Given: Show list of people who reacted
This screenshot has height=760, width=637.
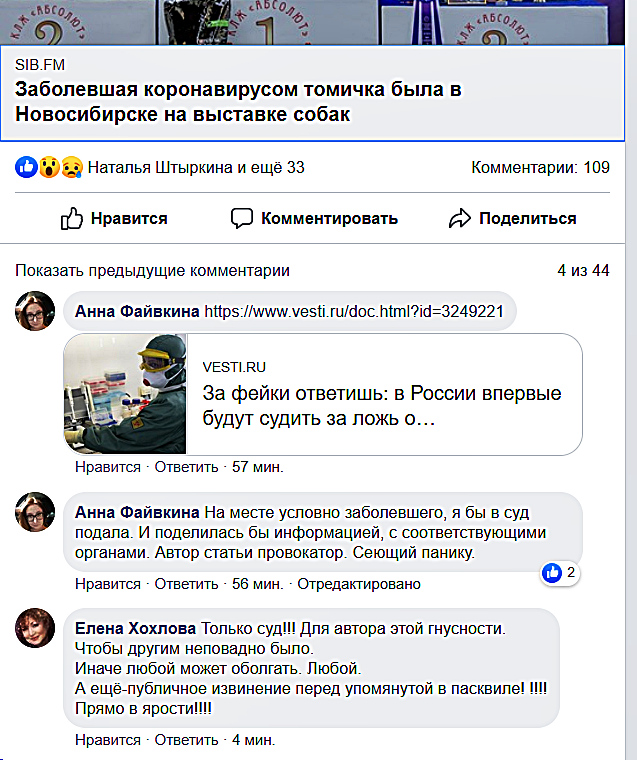Looking at the screenshot, I should 196,167.
